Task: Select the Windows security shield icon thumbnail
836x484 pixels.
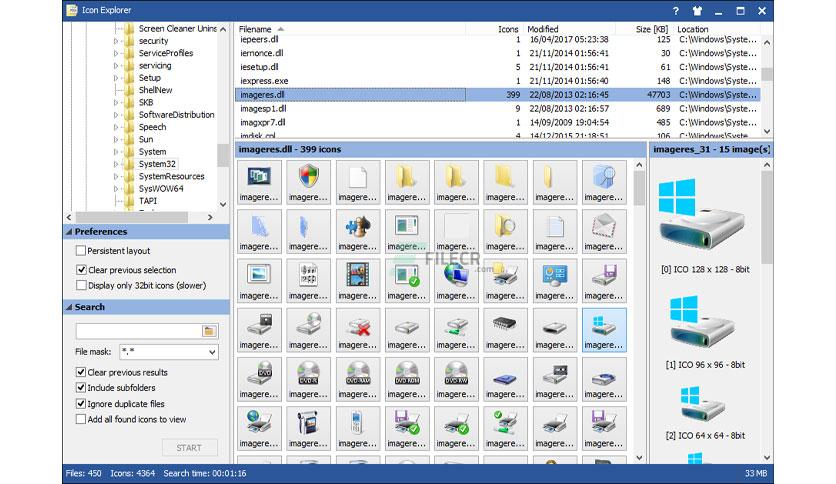Action: (x=308, y=182)
